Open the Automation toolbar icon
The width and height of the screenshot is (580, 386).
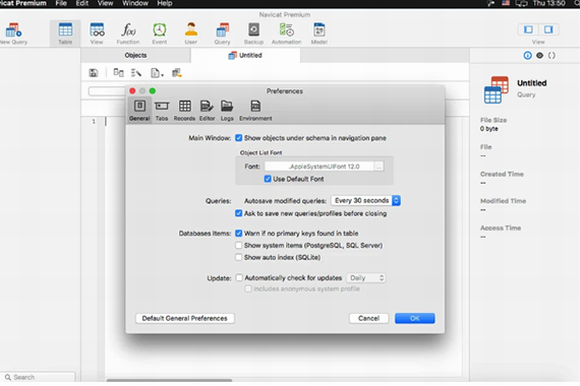tap(286, 34)
